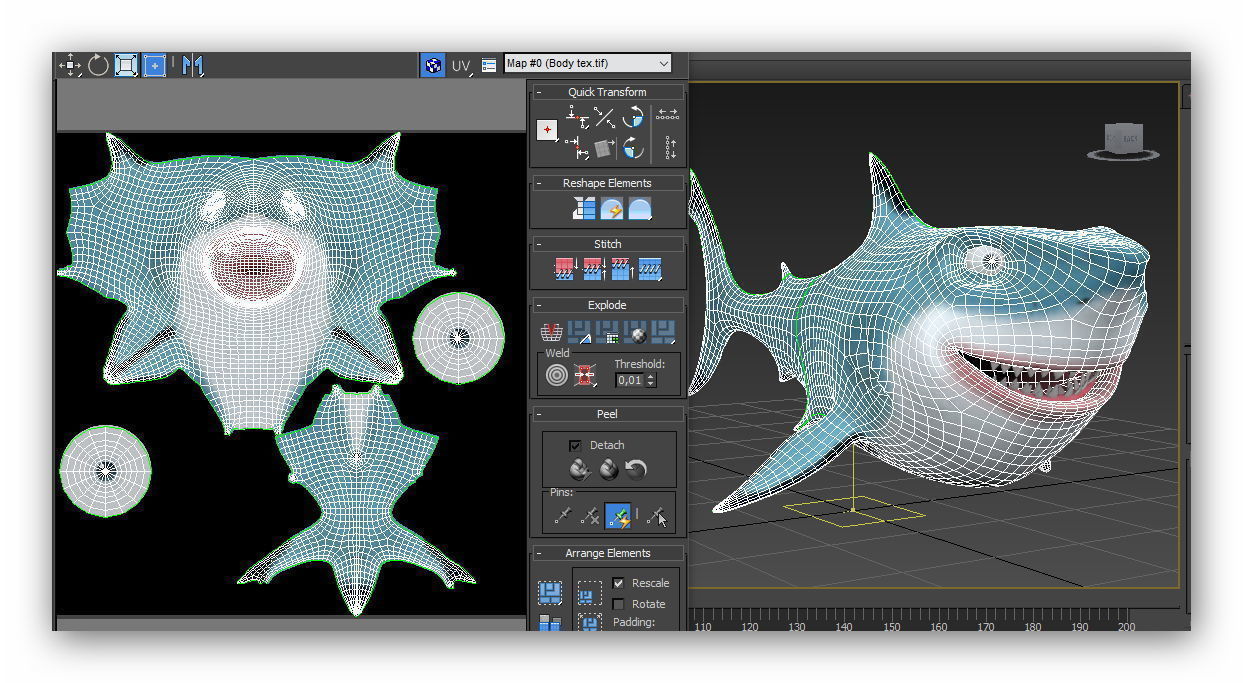Image resolution: width=1243 pixels, height=683 pixels.
Task: Toggle the checker map display icon
Action: (x=433, y=65)
